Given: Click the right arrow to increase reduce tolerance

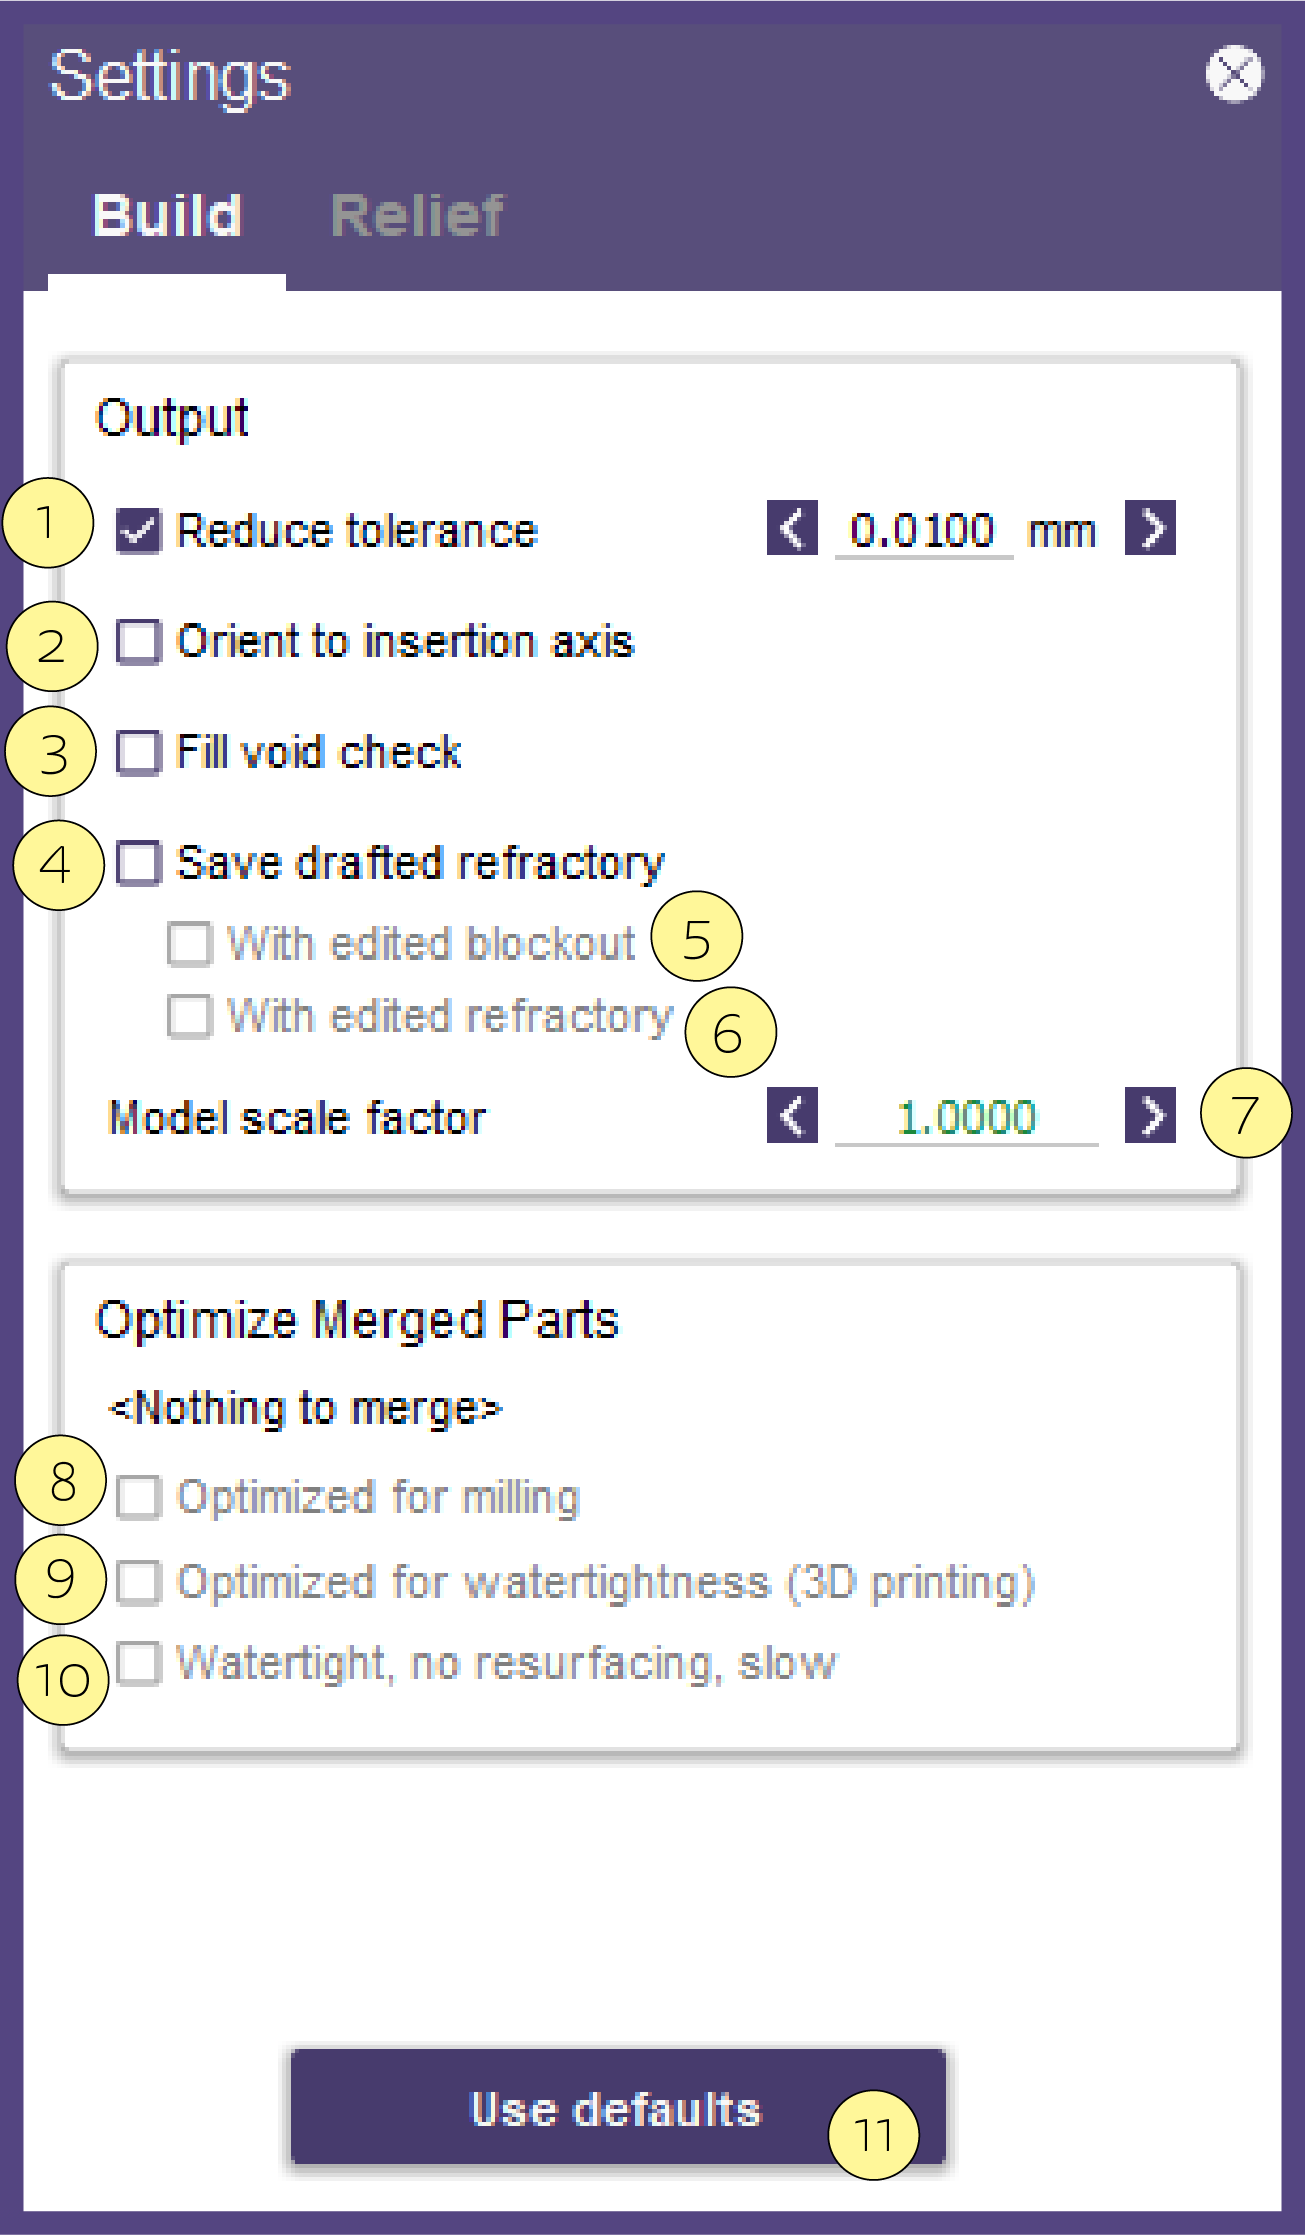Looking at the screenshot, I should coord(1150,528).
